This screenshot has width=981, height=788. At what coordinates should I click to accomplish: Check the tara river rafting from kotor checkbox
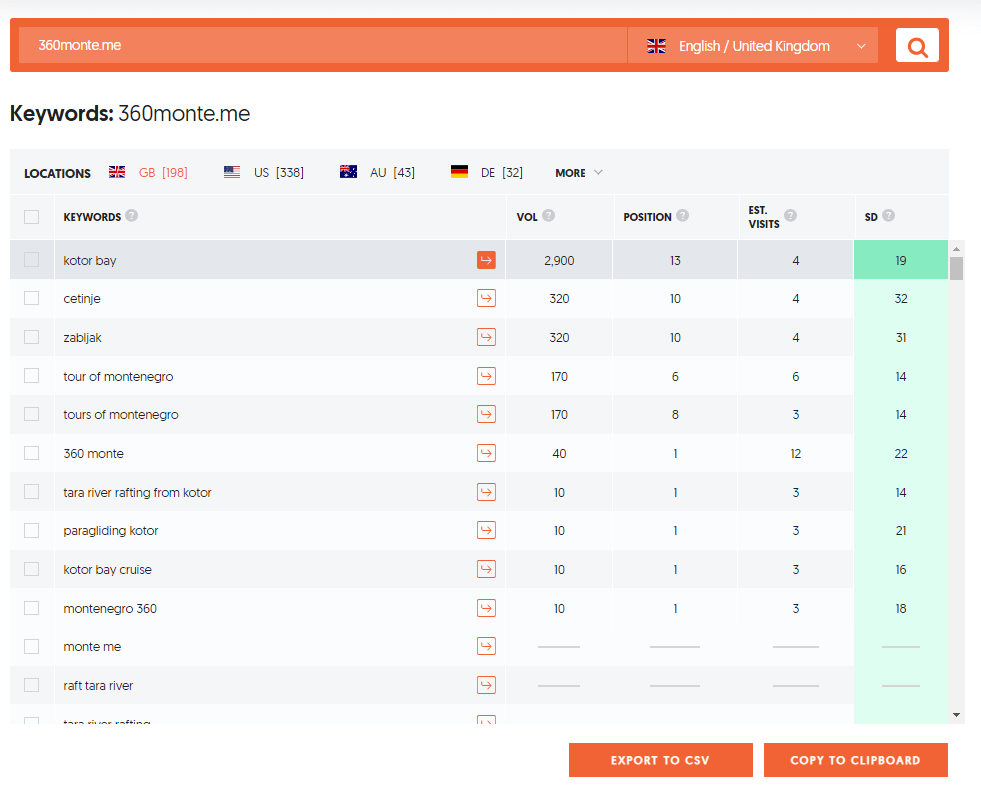[x=31, y=492]
